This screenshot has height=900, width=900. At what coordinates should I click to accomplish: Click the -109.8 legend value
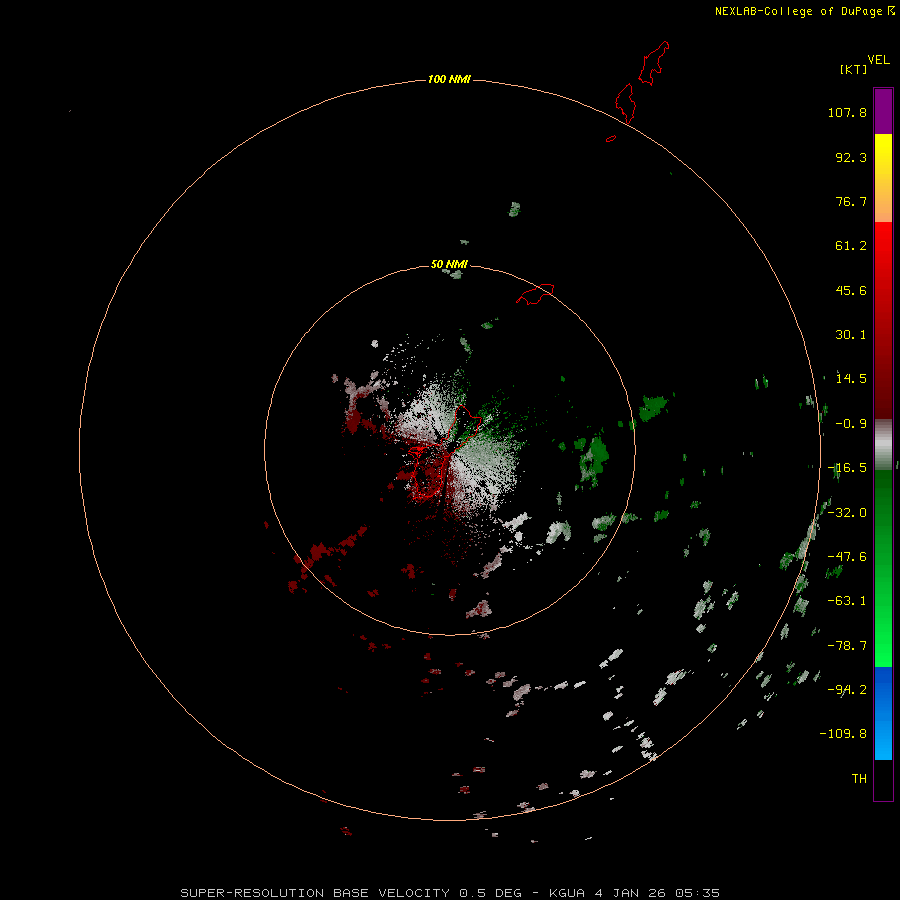(843, 734)
